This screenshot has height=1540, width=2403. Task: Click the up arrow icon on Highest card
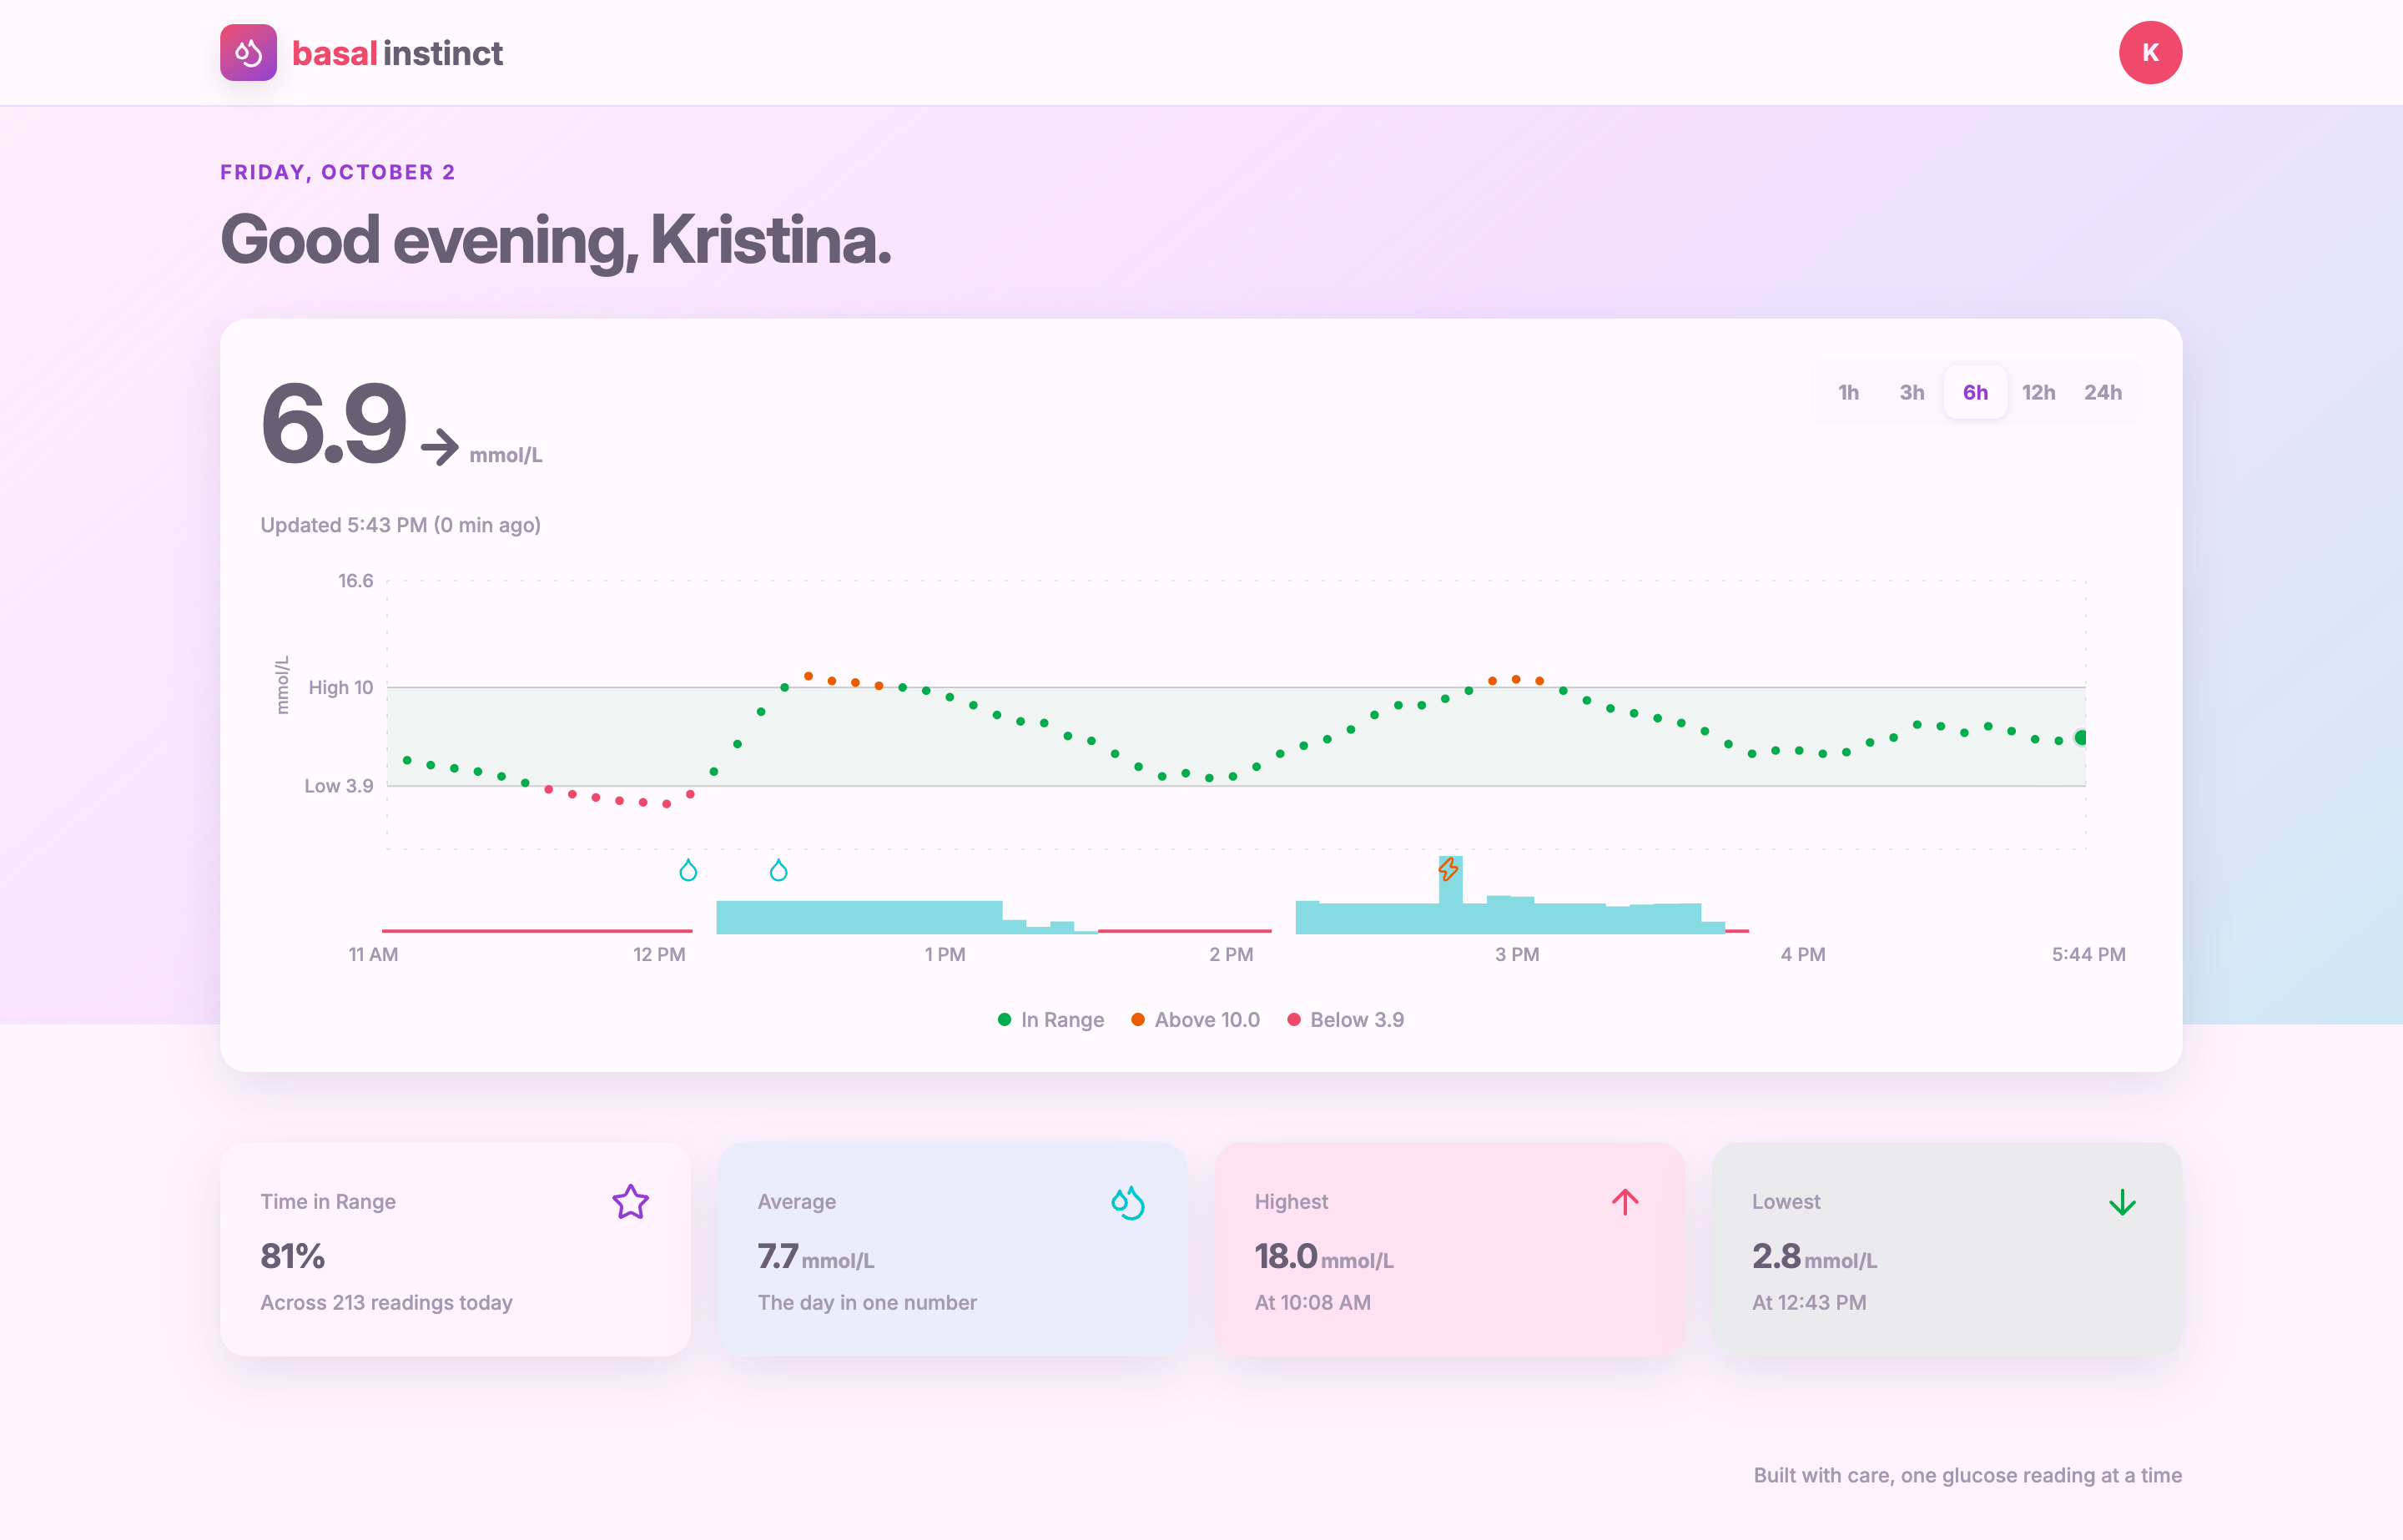pyautogui.click(x=1625, y=1202)
